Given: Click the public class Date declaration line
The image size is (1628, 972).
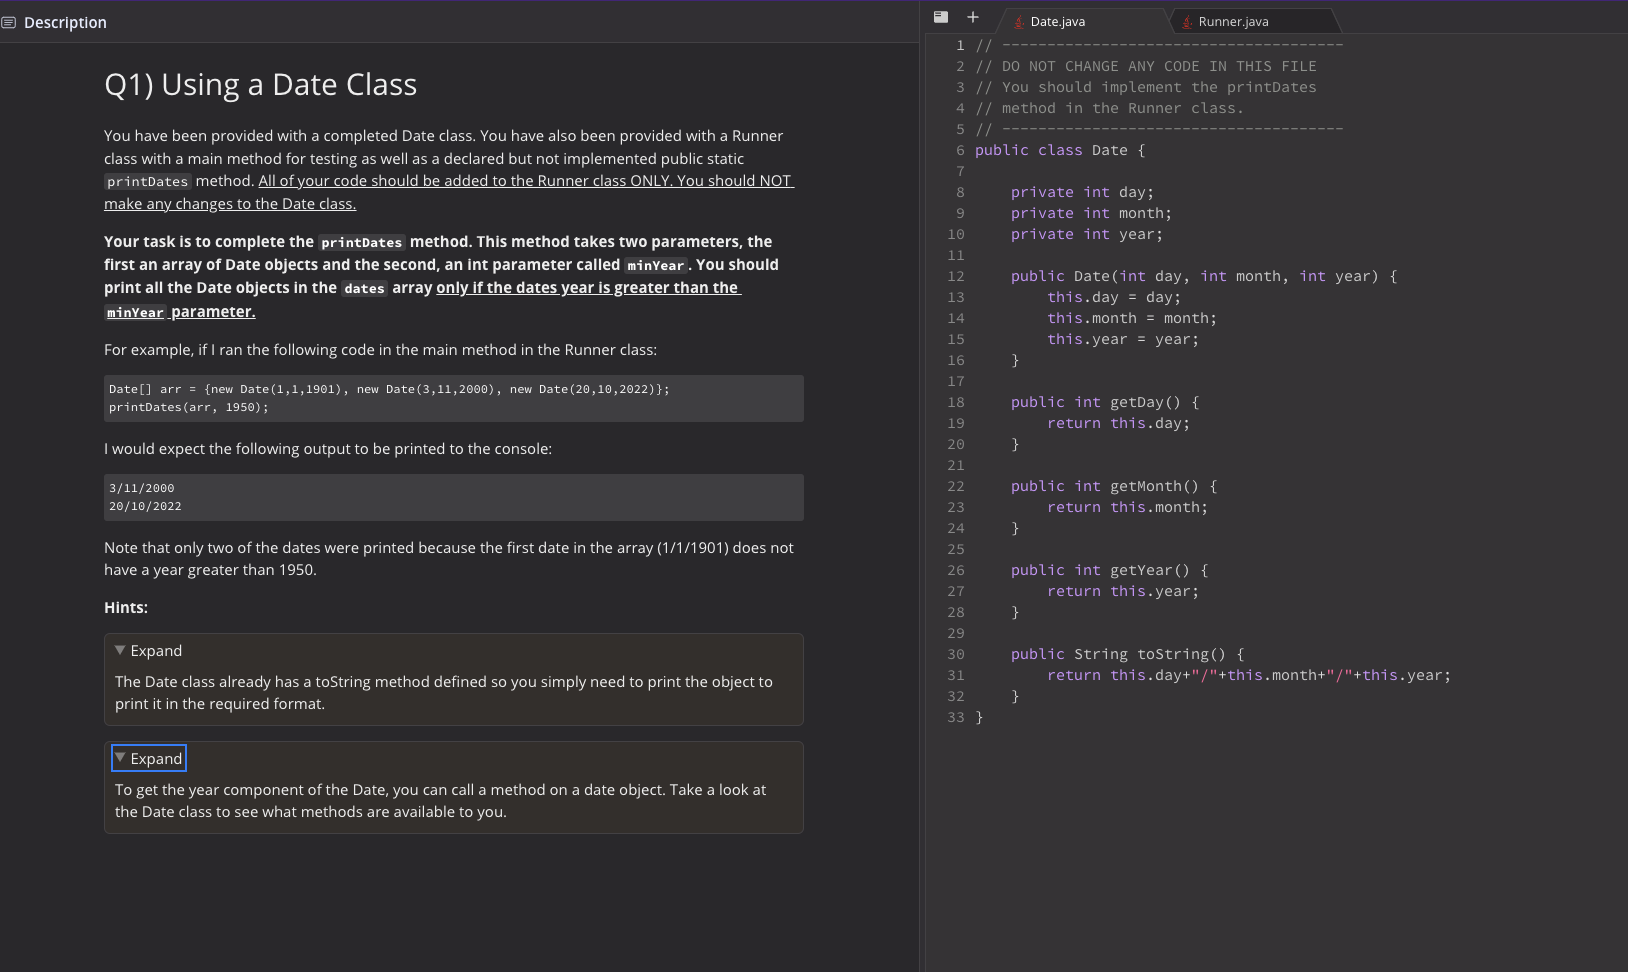Looking at the screenshot, I should click(x=1058, y=150).
